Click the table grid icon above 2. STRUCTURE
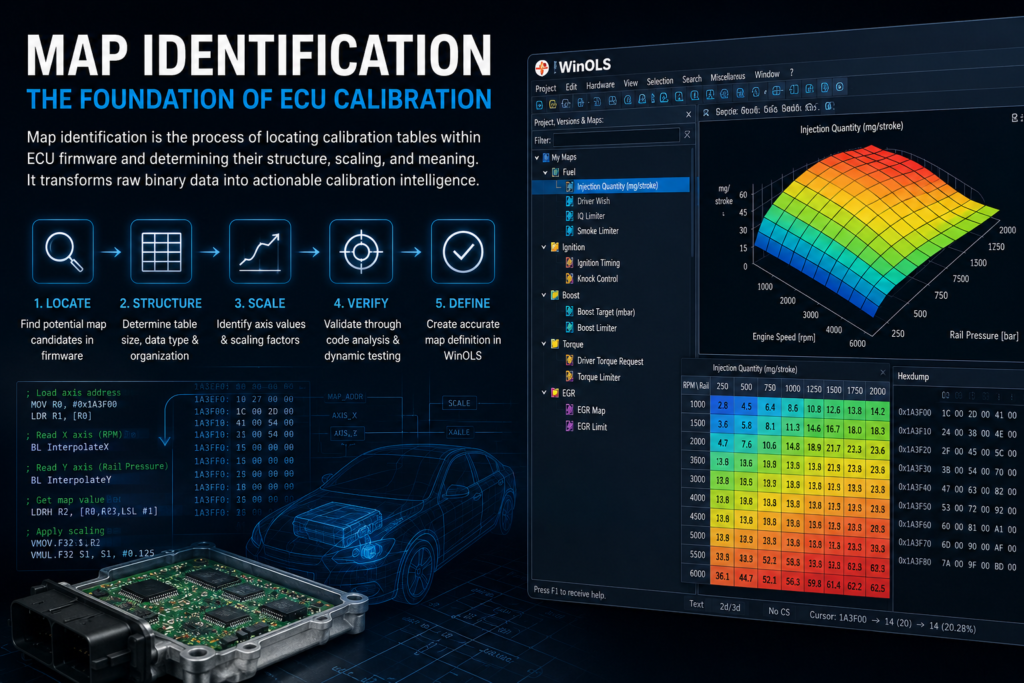 coord(161,251)
